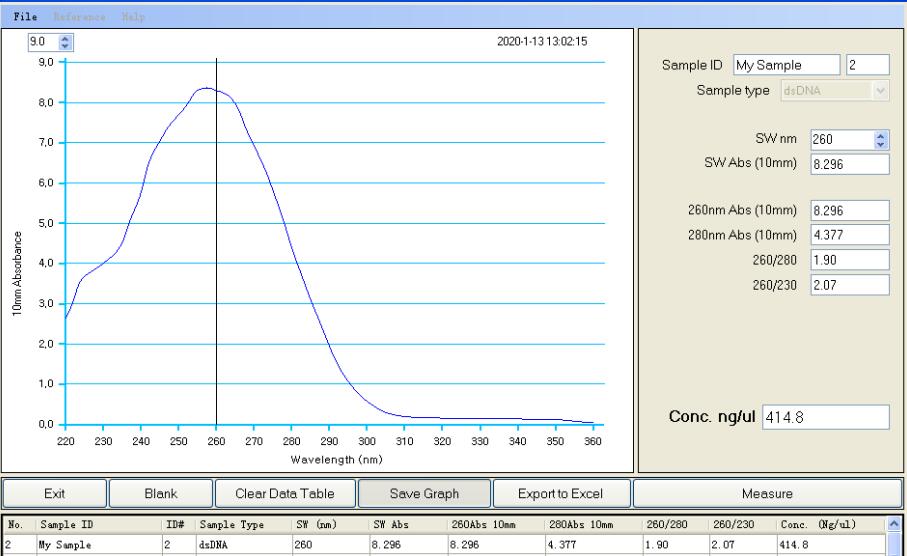Click the Conc. ng/ul field 414.8
The width and height of the screenshot is (907, 556).
(825, 417)
